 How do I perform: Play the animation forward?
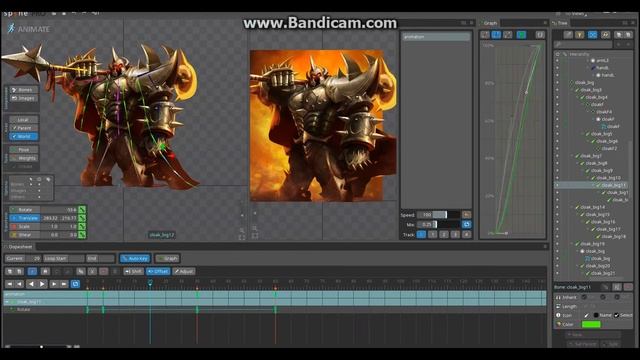[x=42, y=284]
